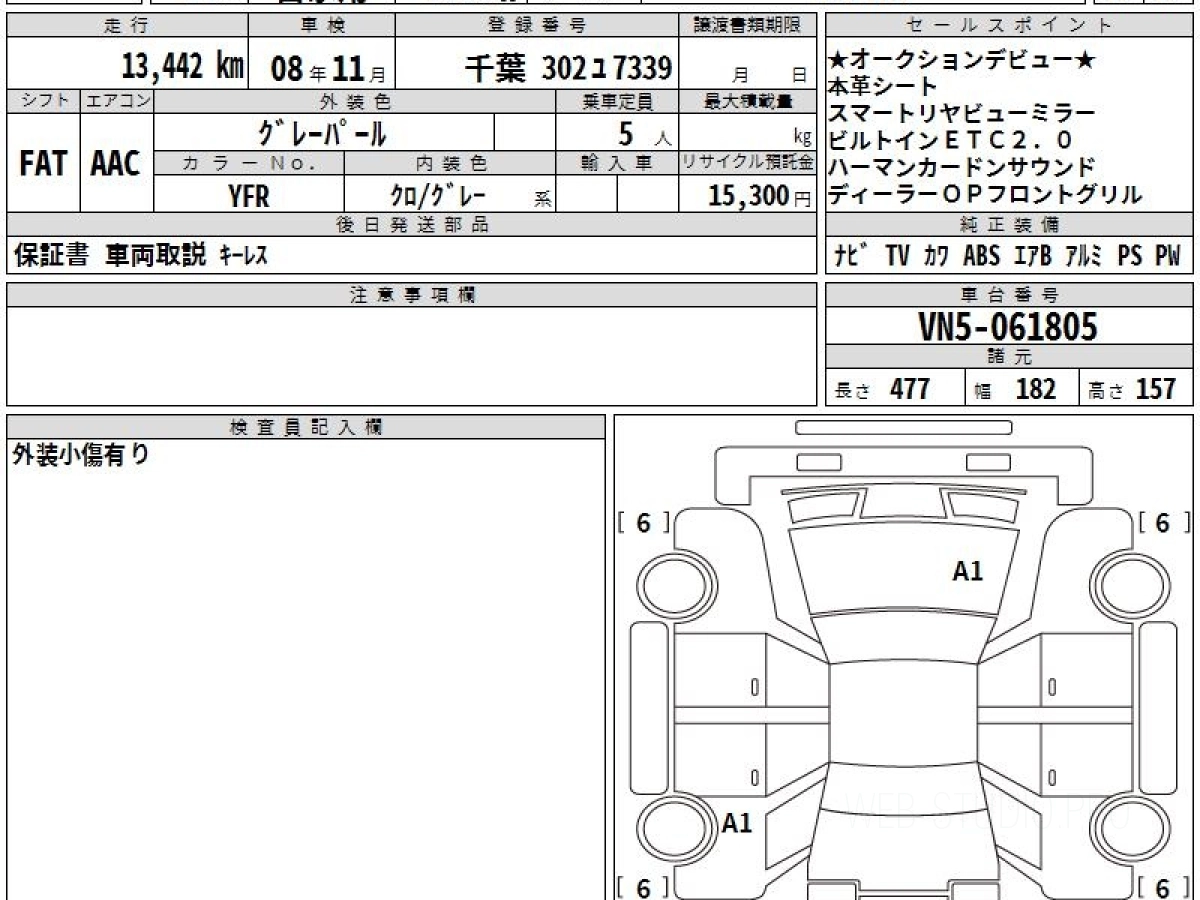Click the mileage value 13,442 km
Image resolution: width=1200 pixels, height=900 pixels.
pos(183,68)
